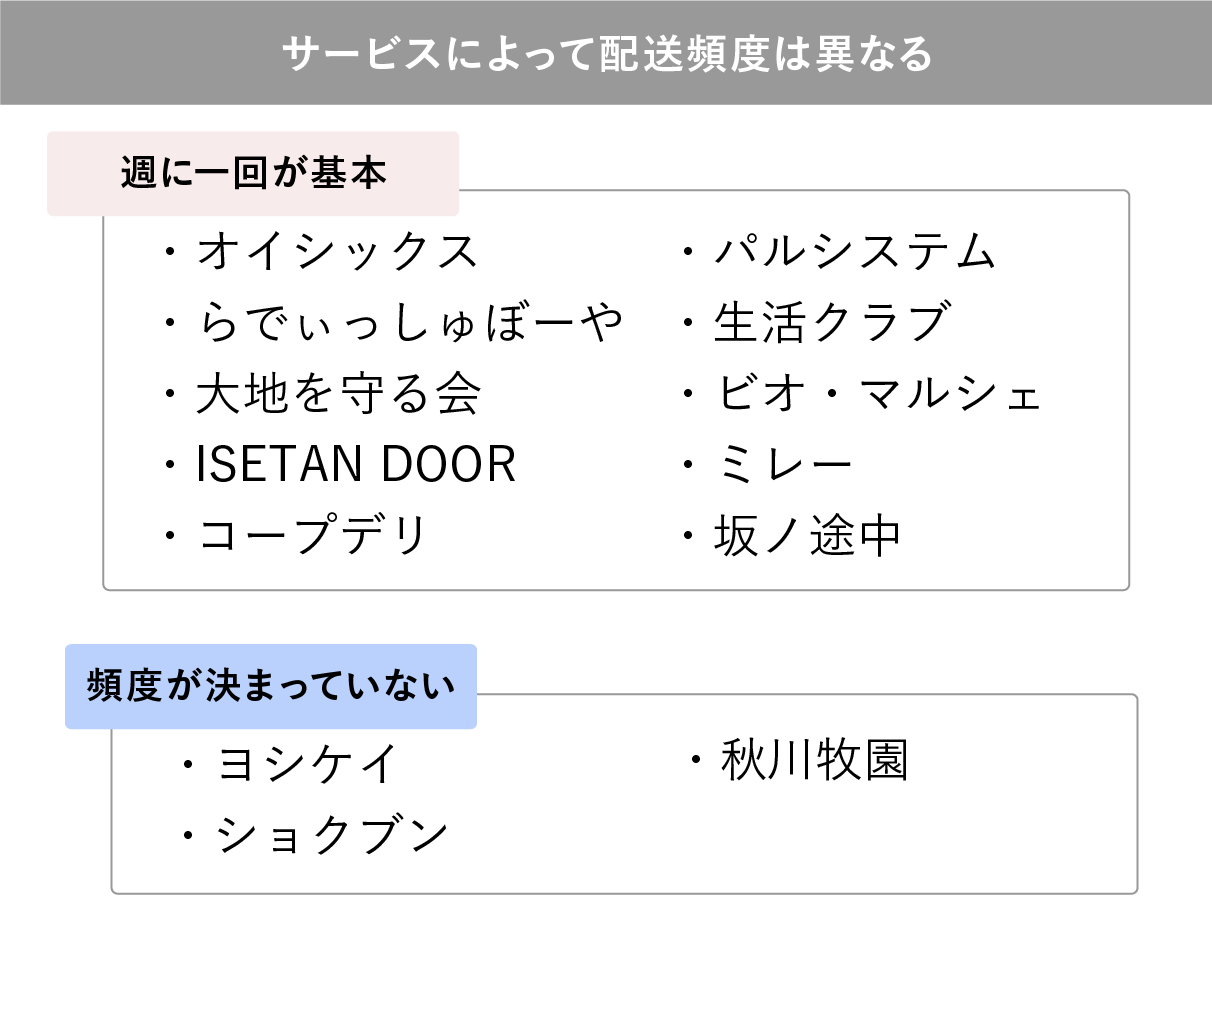
Task: Click the オイシックス list entry
Action: (338, 251)
